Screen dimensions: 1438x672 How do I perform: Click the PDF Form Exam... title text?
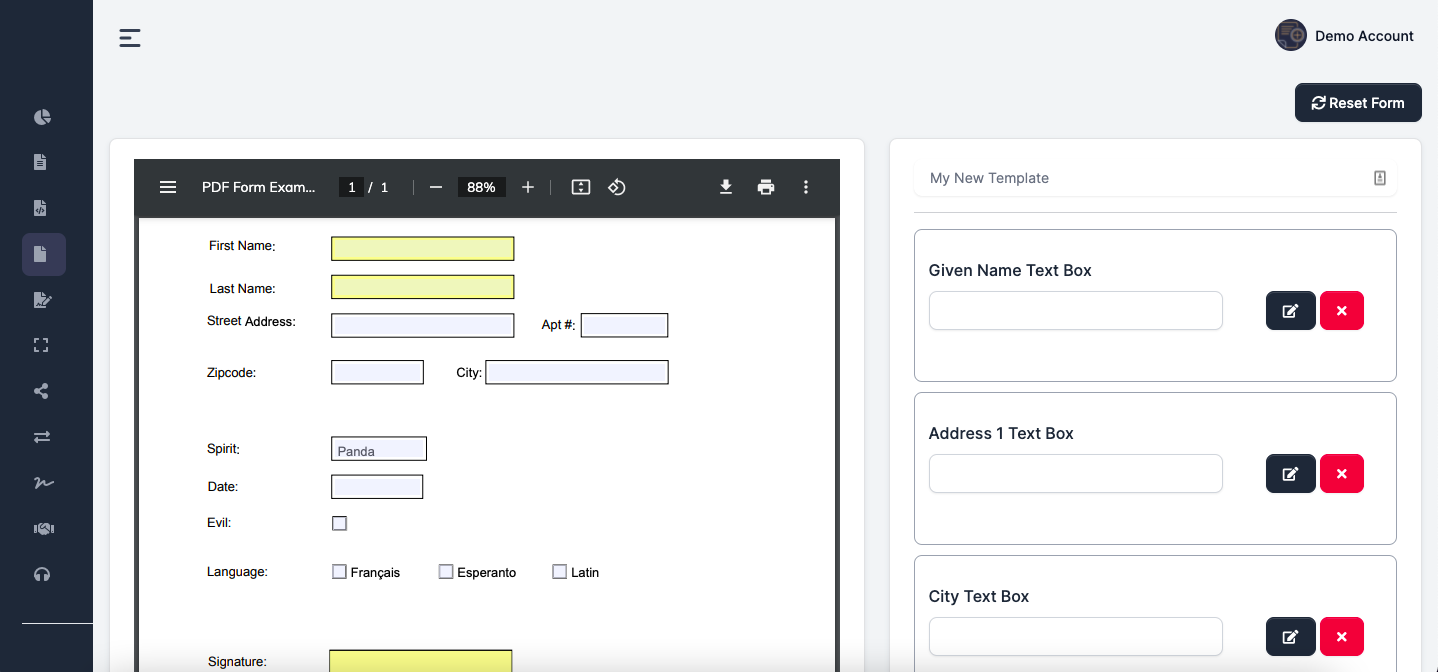(259, 187)
